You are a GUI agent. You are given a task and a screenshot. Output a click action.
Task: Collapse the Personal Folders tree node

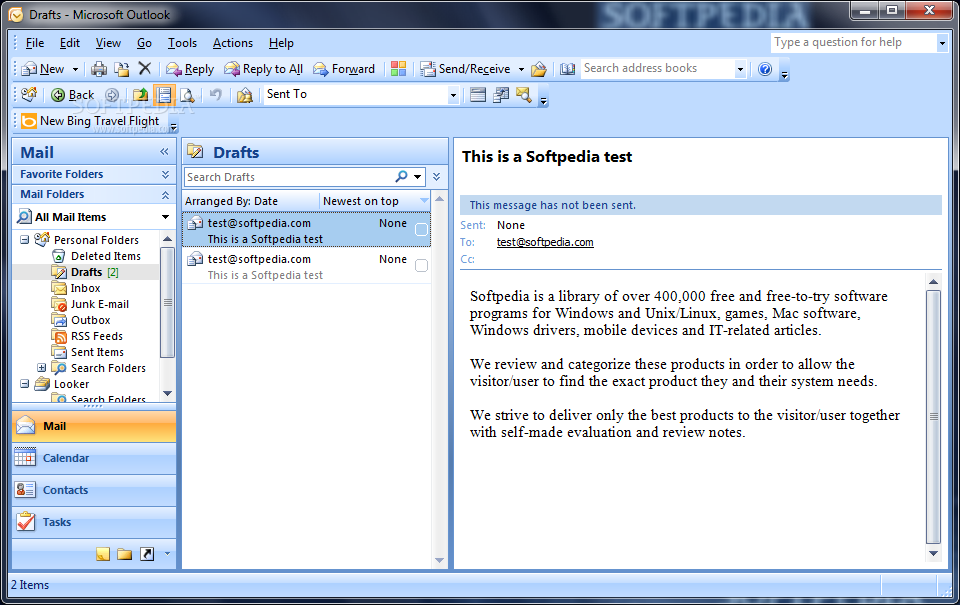click(x=24, y=239)
